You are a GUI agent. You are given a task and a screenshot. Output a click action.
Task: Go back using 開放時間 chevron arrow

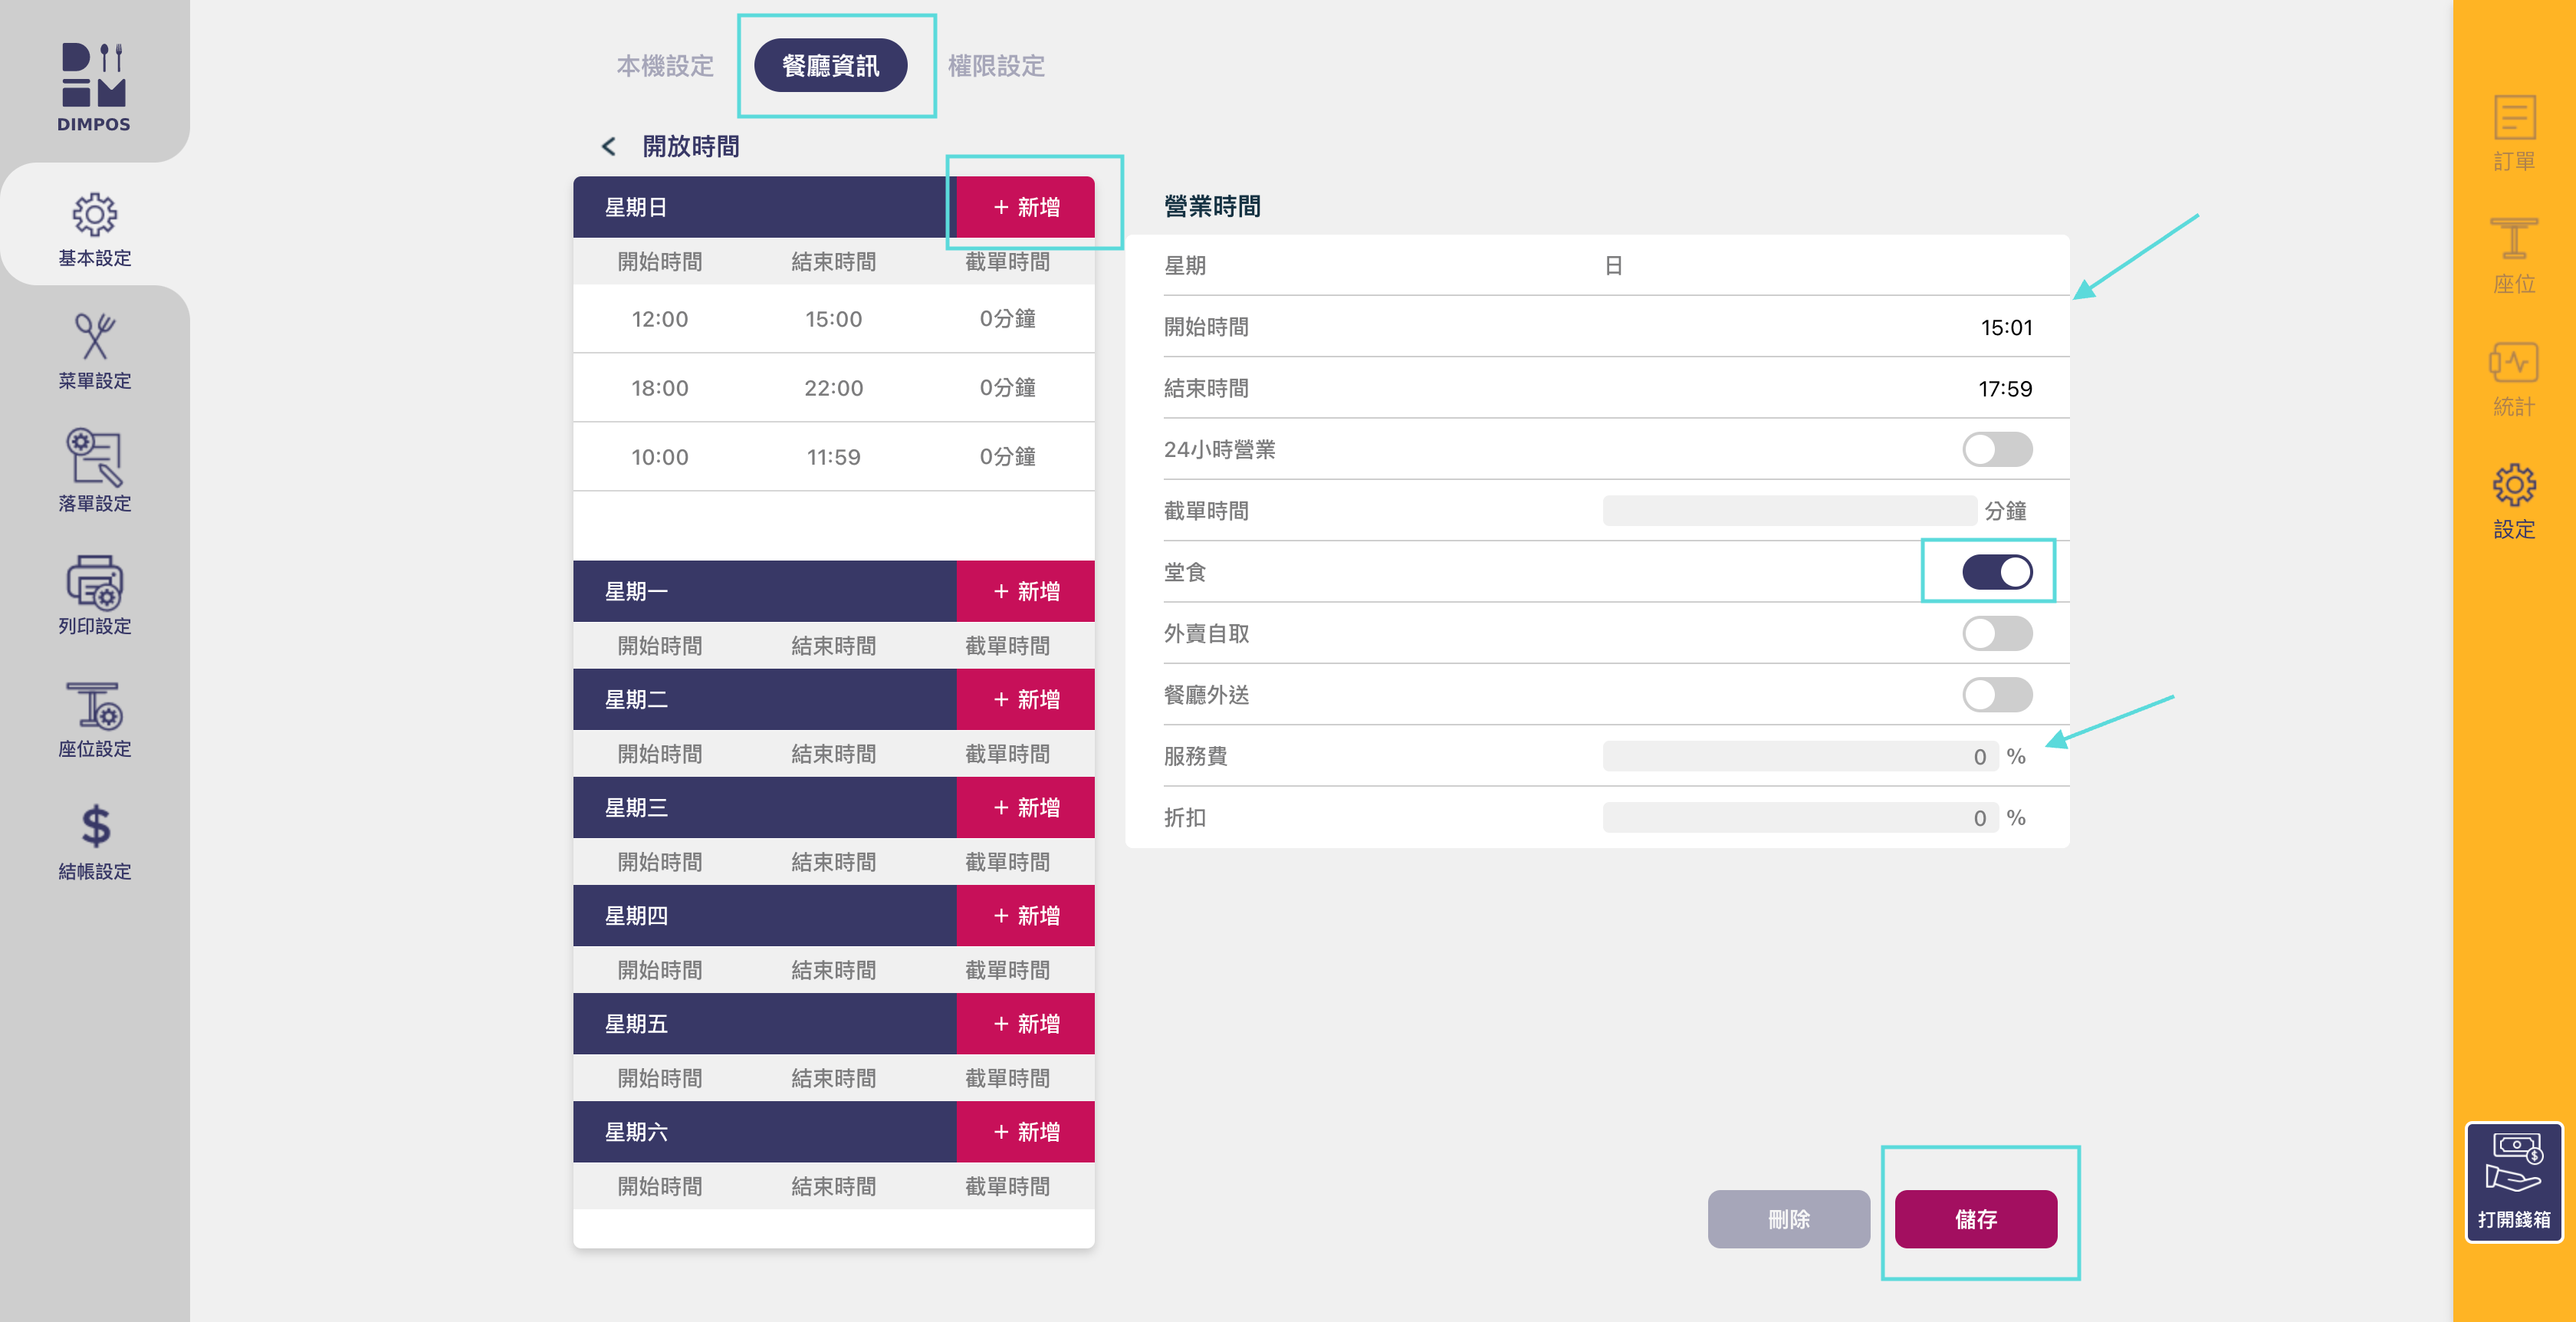[608, 147]
